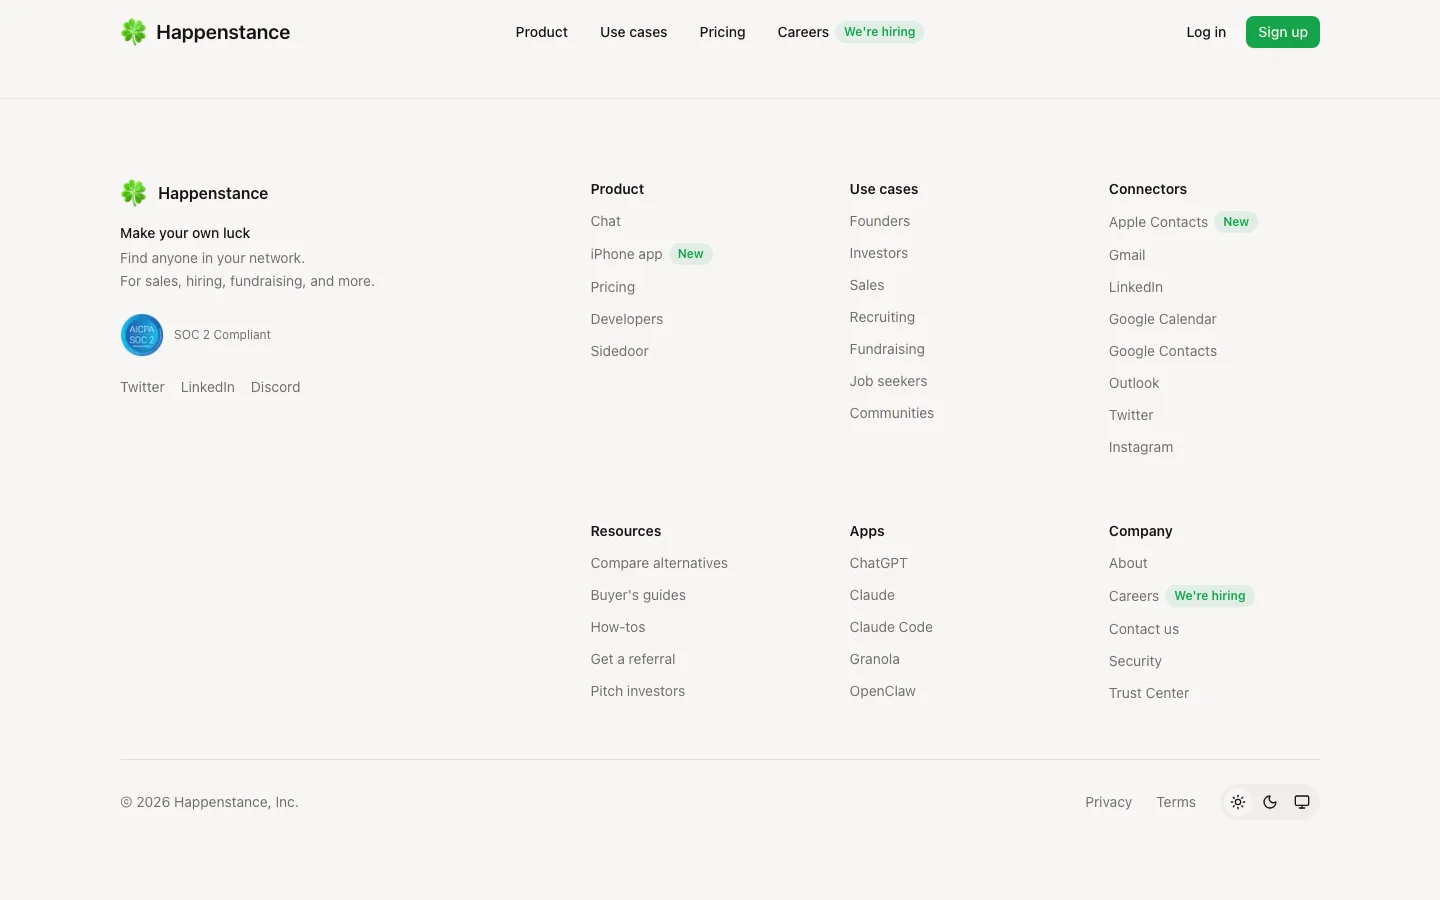Open the How-tos resource
The image size is (1440, 900).
tap(618, 627)
